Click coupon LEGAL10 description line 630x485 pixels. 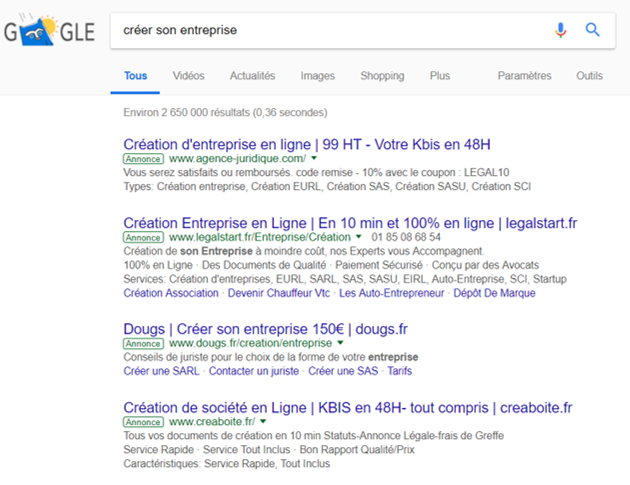pos(316,173)
